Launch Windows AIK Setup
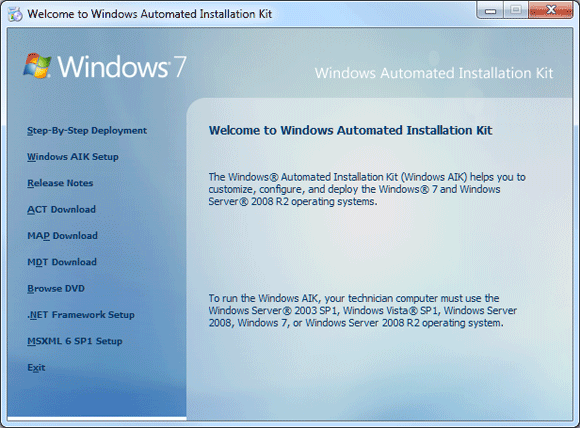 [x=73, y=157]
